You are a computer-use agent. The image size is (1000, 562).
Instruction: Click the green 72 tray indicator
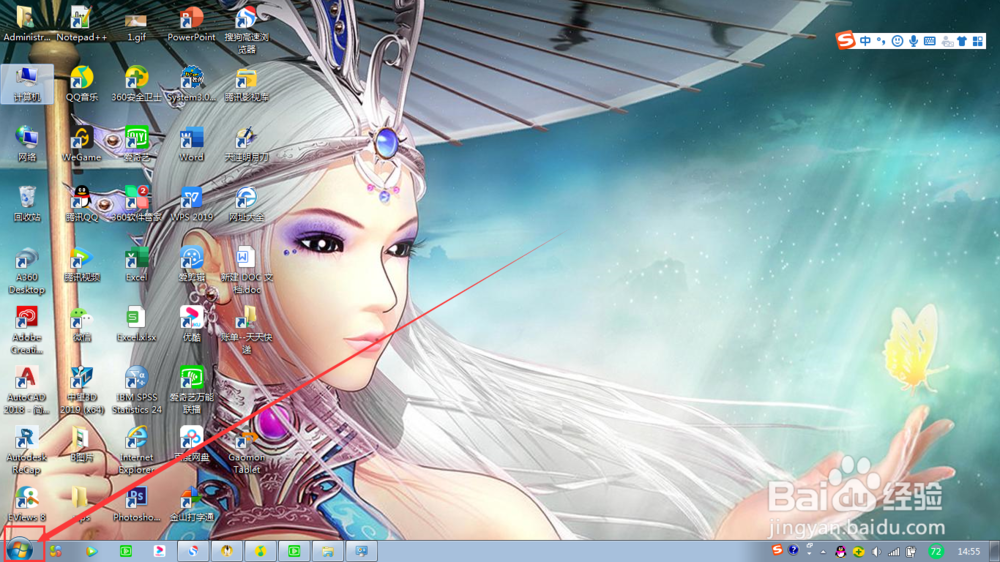tap(936, 552)
